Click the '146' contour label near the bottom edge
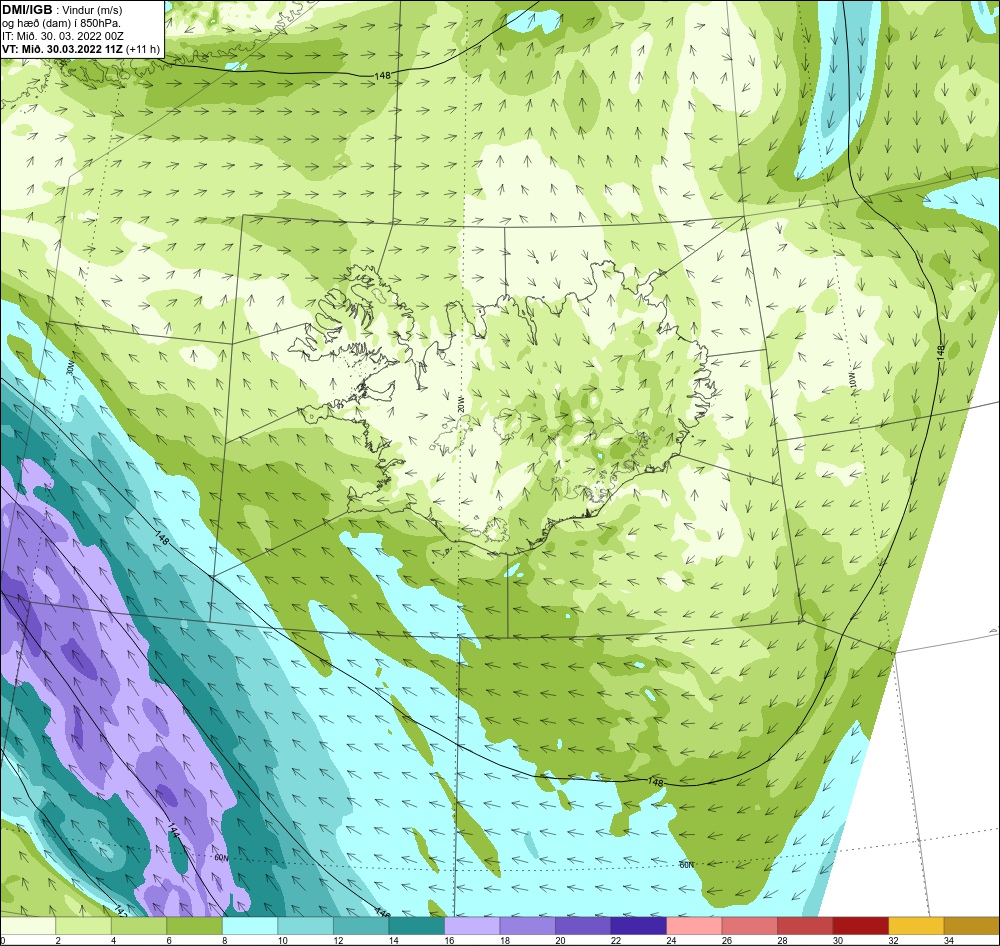This screenshot has height=946, width=1000. 381,913
